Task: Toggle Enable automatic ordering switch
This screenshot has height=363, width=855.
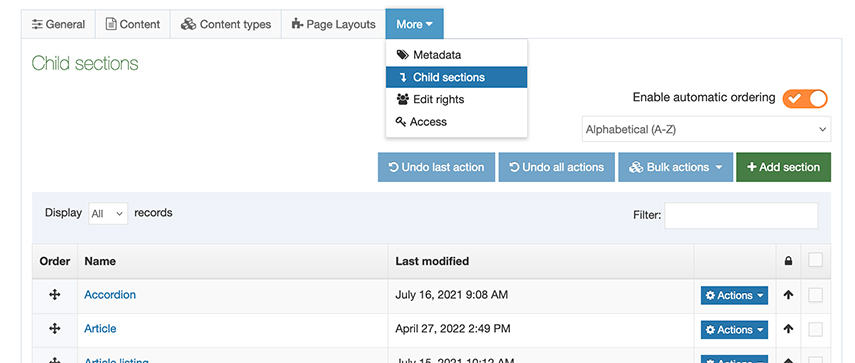Action: pos(805,99)
